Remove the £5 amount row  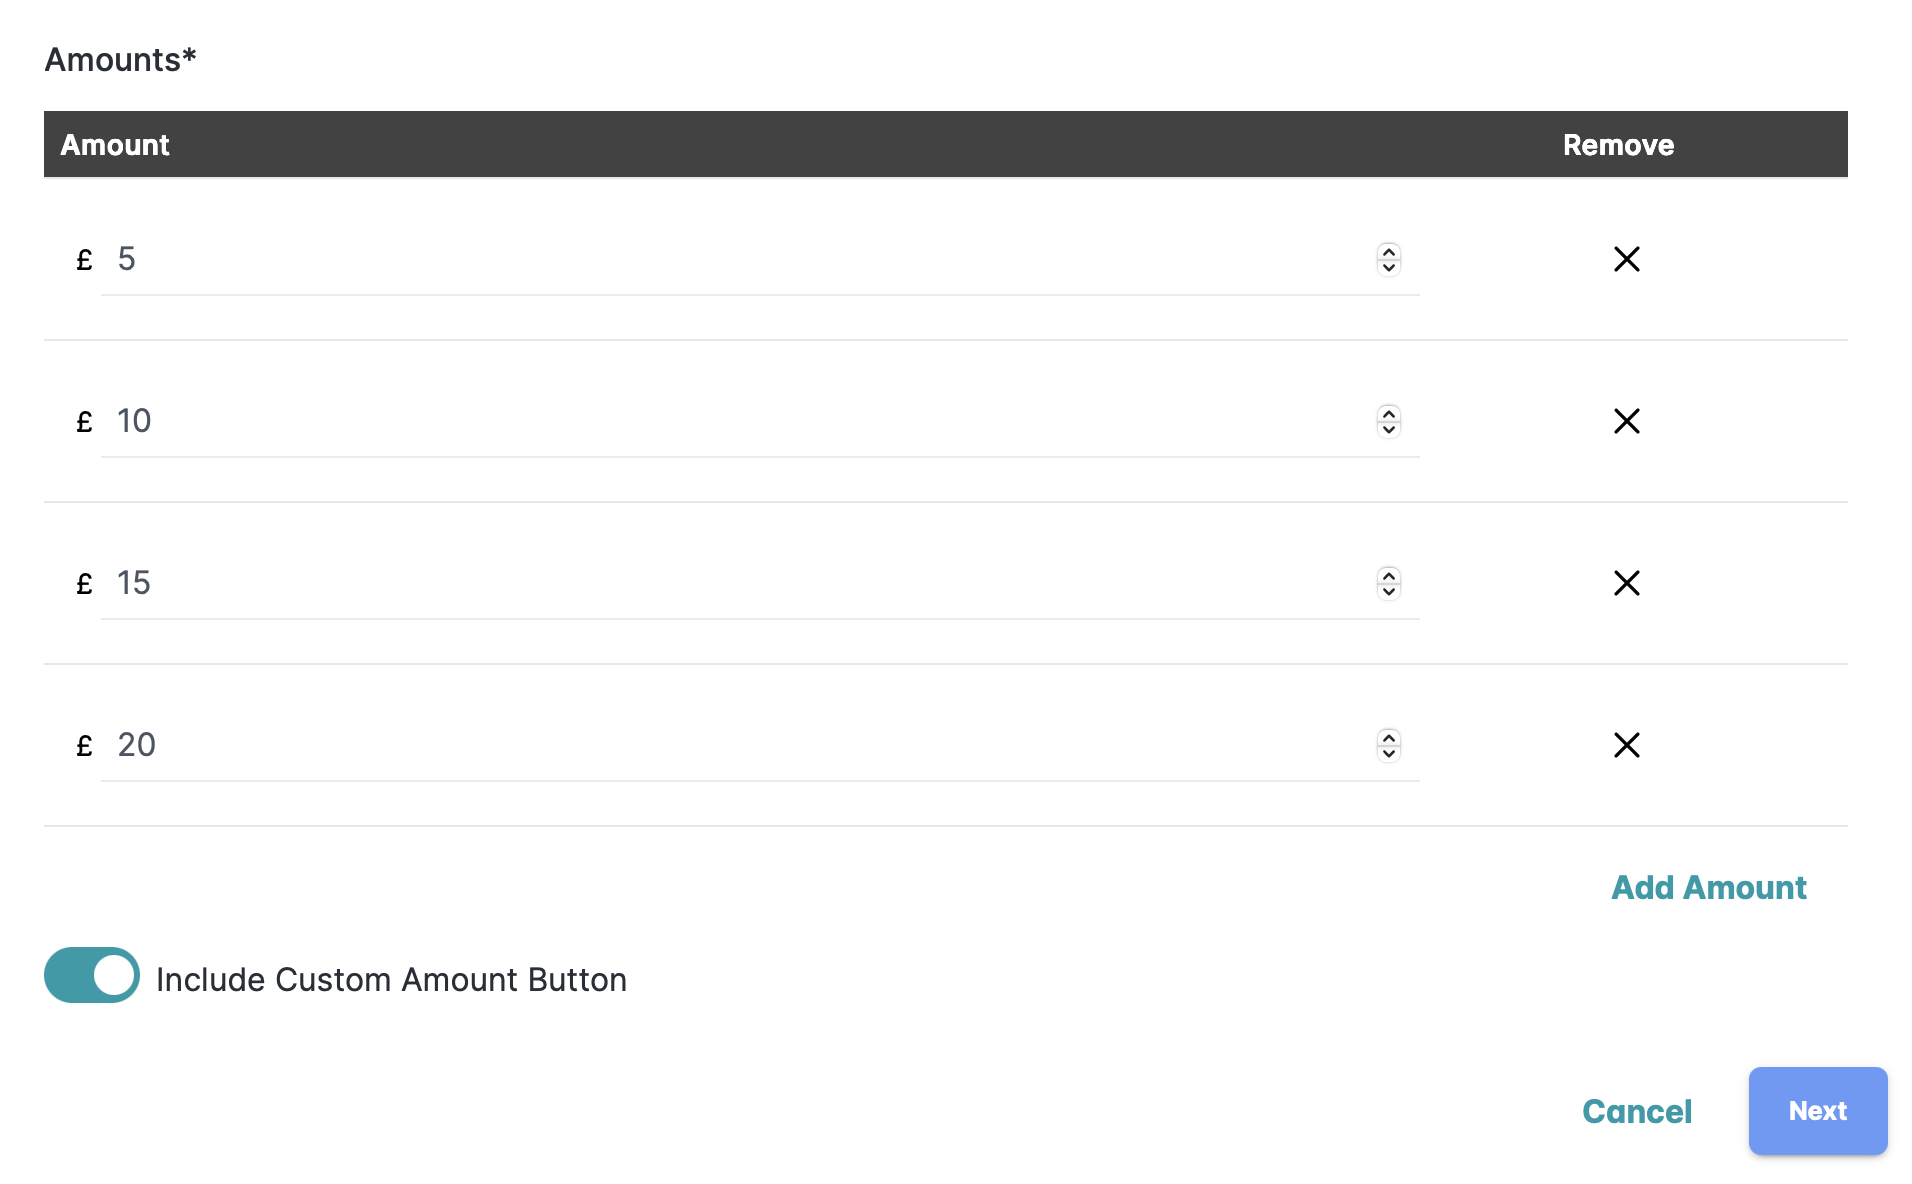[1626, 259]
